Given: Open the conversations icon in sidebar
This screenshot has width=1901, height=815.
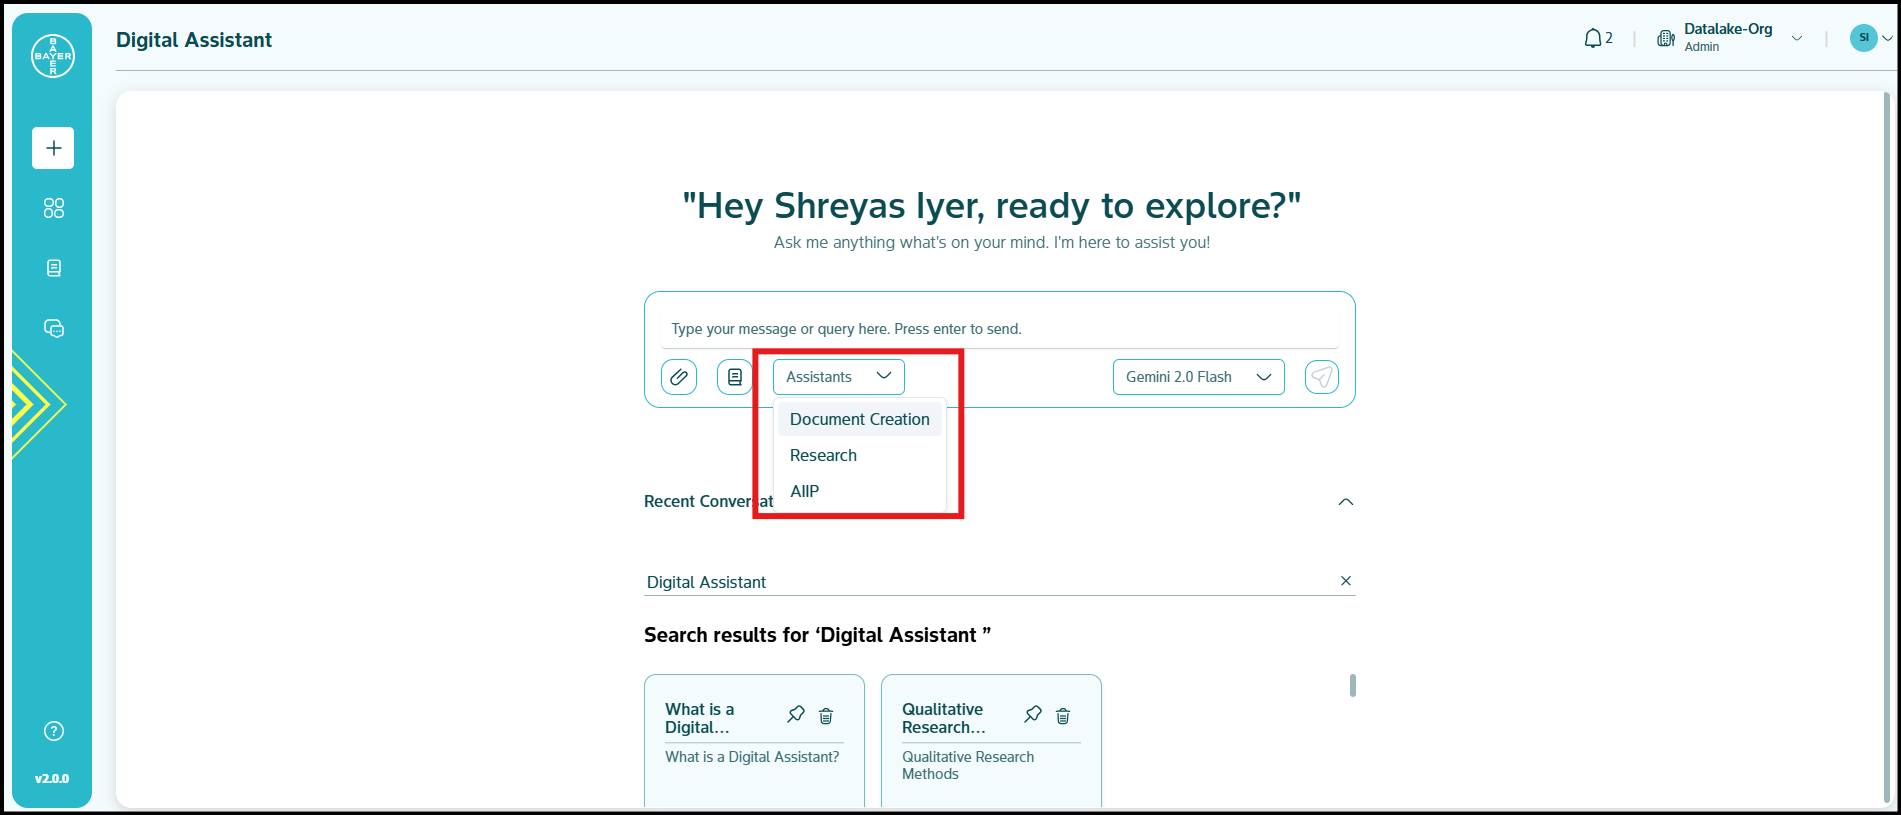Looking at the screenshot, I should point(54,328).
